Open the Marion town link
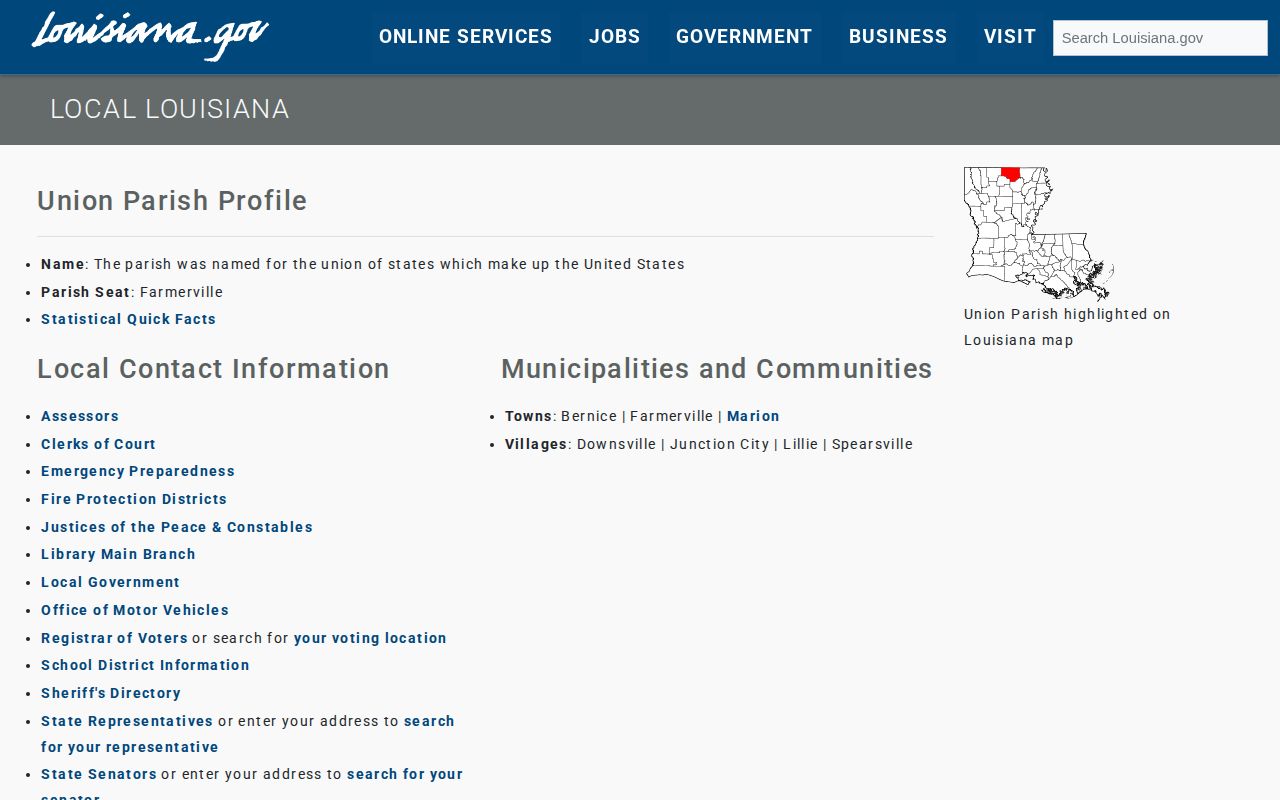The image size is (1280, 800). (753, 416)
